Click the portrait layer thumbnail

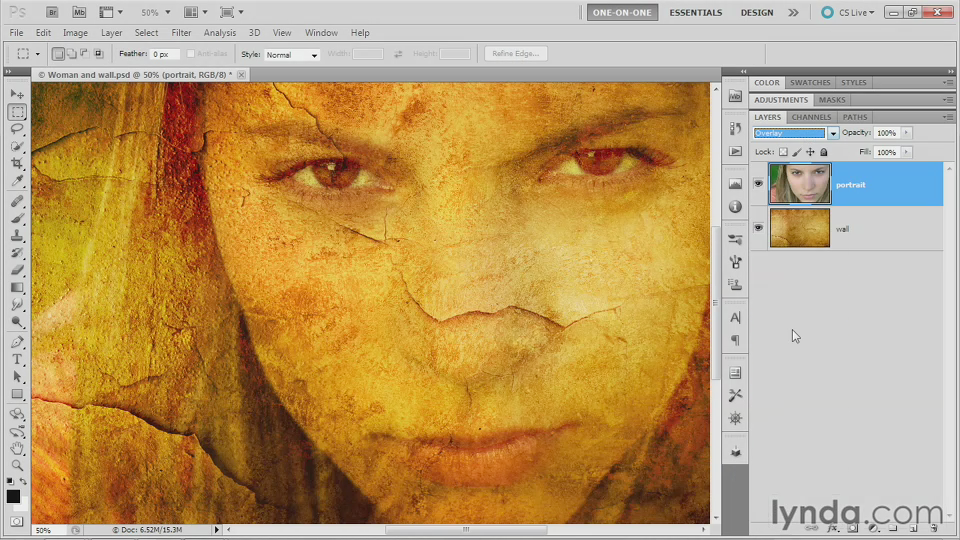pos(800,184)
